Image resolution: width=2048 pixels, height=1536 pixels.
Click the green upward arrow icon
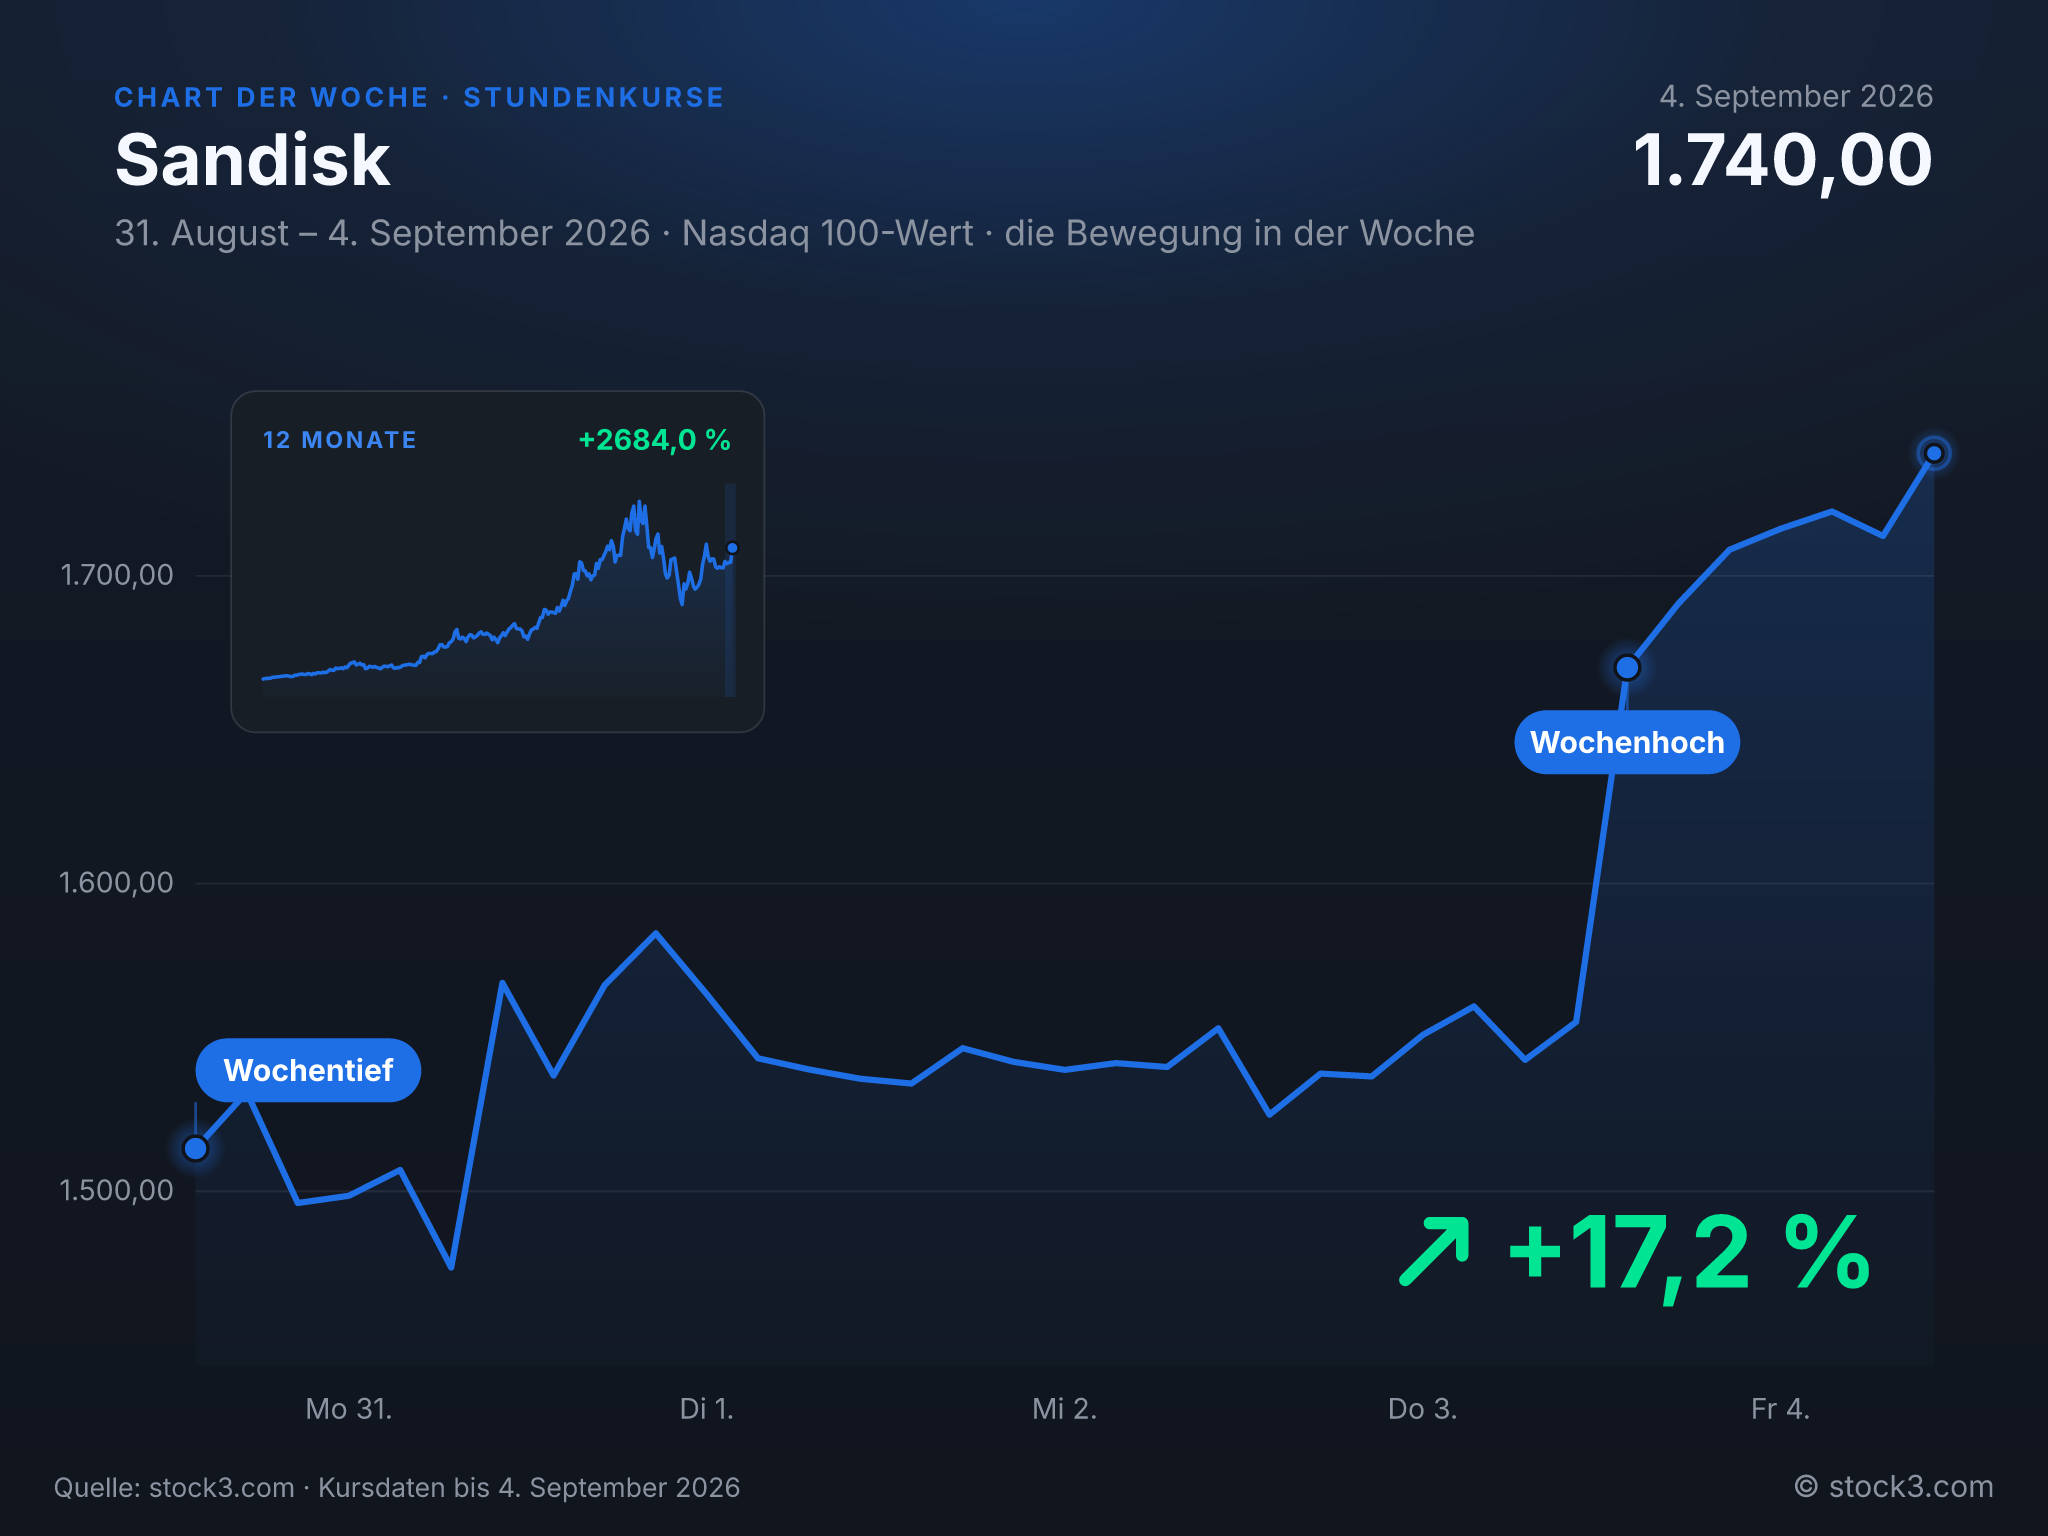(x=1435, y=1251)
